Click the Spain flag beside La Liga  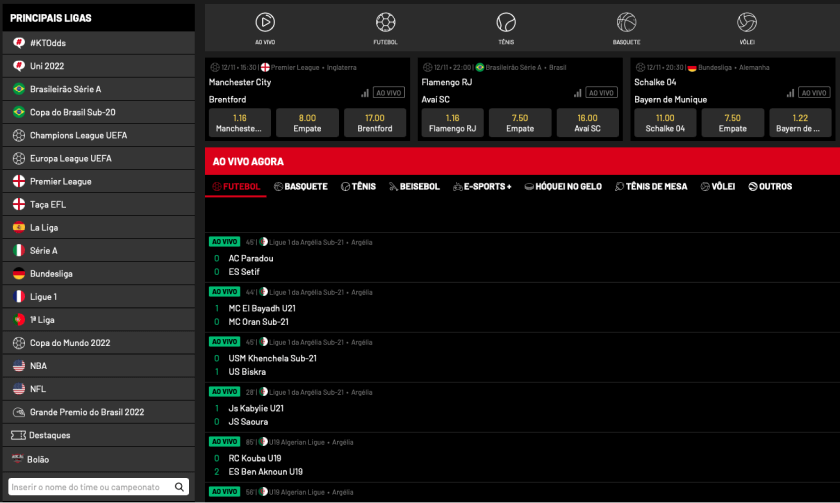point(19,227)
